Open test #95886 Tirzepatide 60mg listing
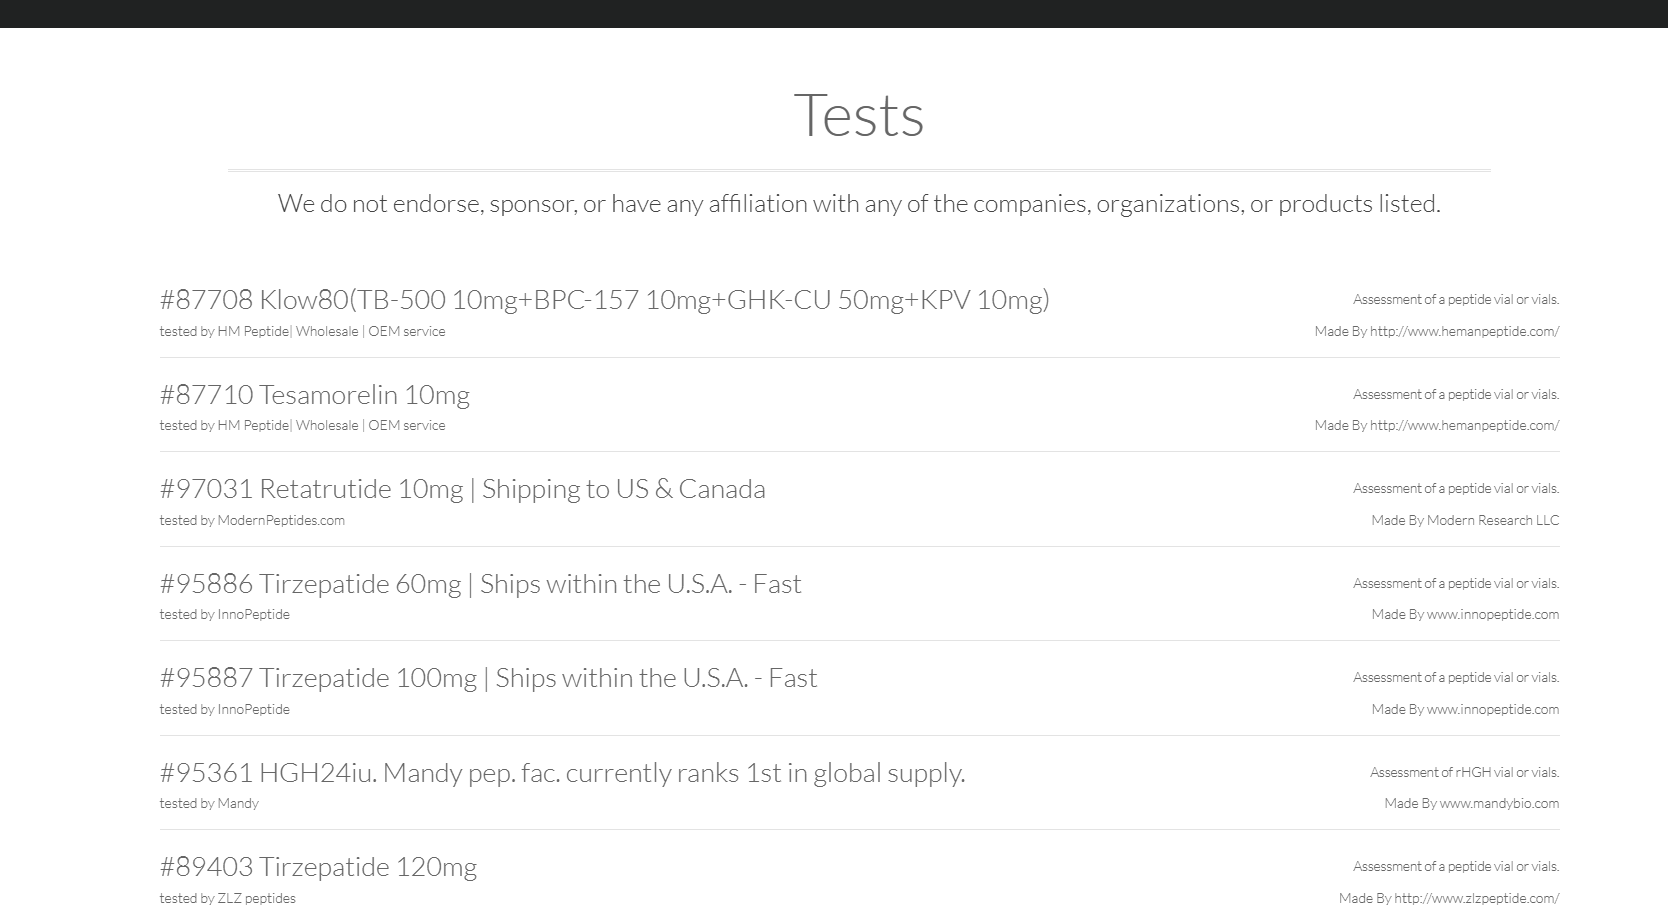The height and width of the screenshot is (922, 1668). 480,583
